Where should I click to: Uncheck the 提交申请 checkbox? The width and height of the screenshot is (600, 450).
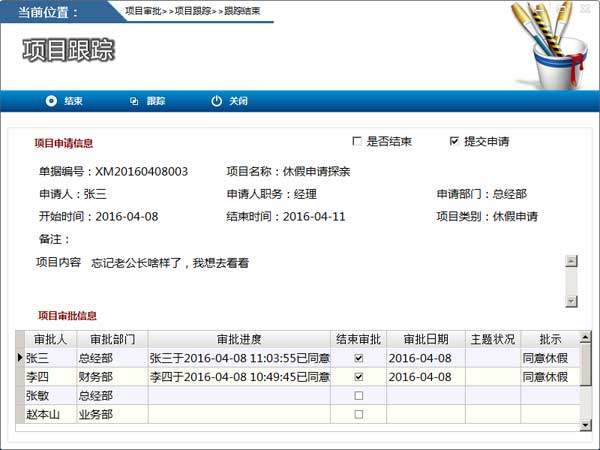point(454,142)
